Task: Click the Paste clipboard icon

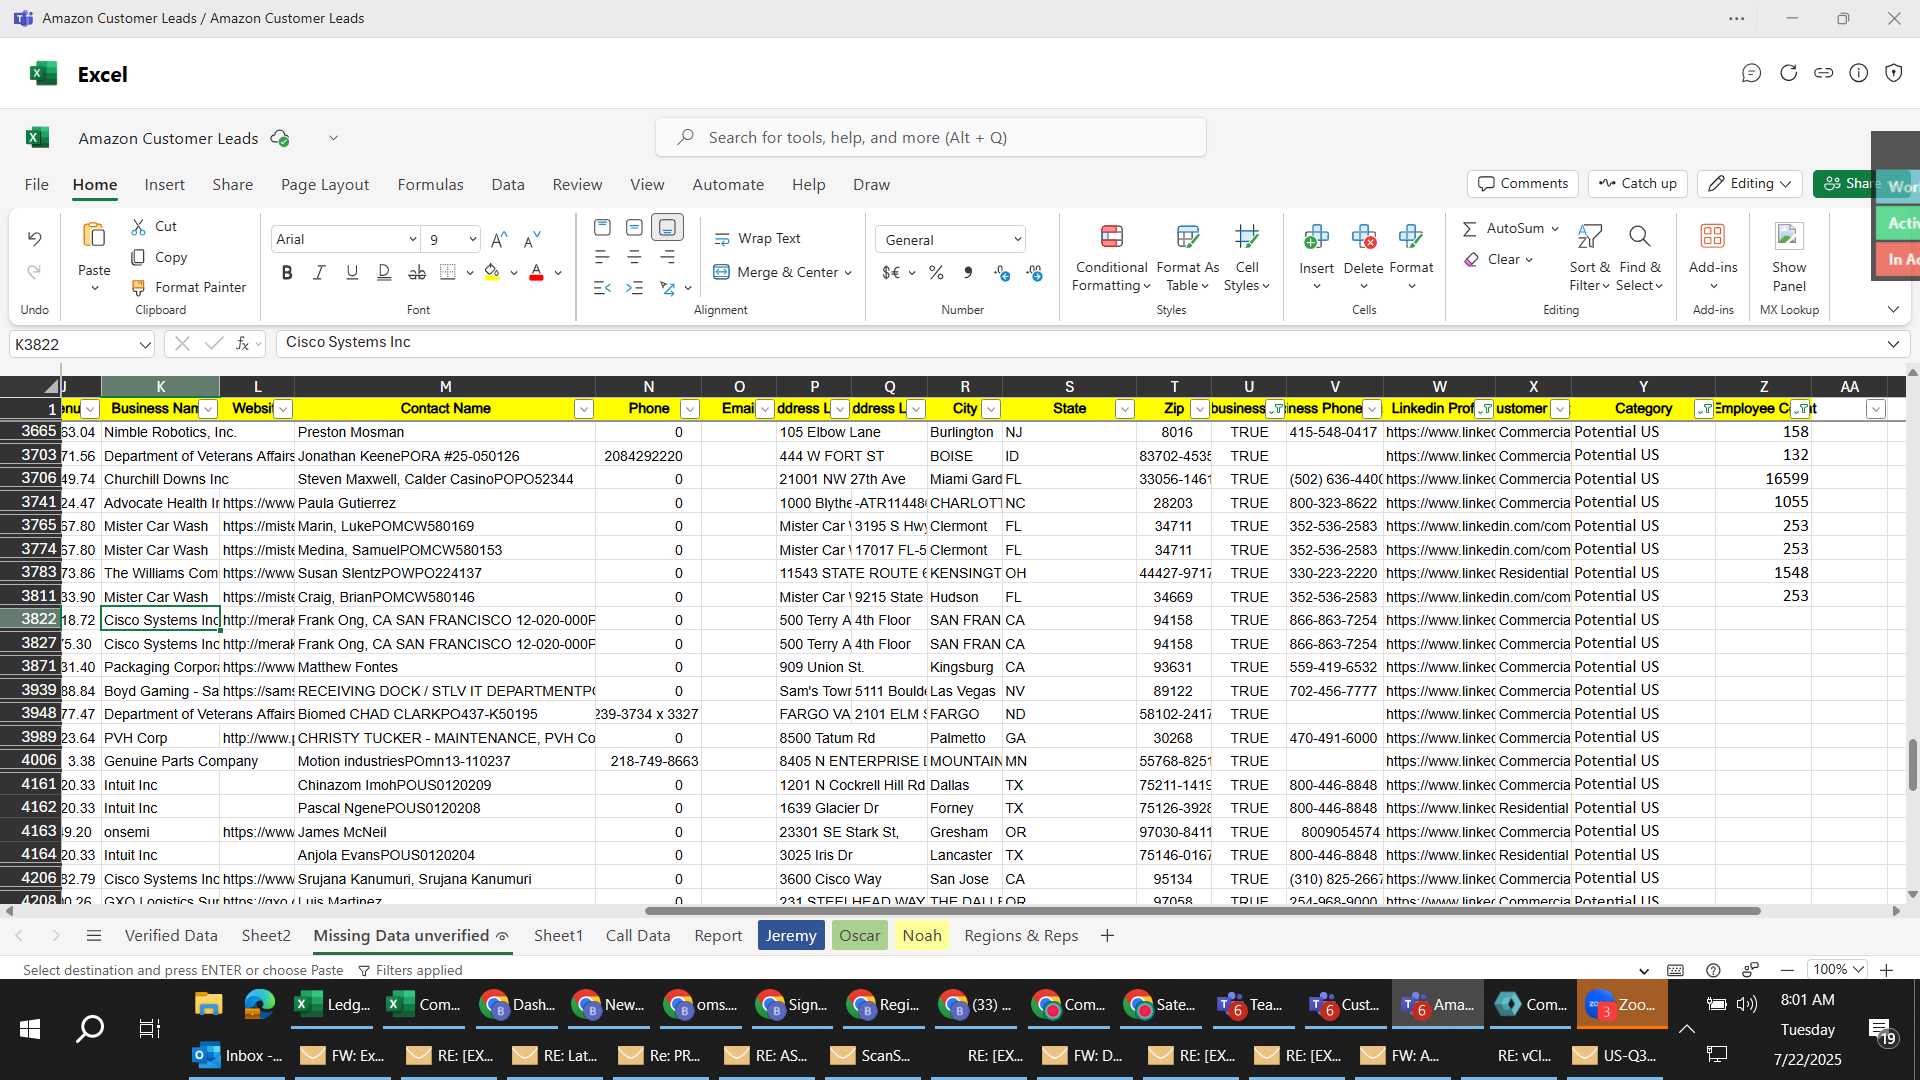Action: pos(94,236)
